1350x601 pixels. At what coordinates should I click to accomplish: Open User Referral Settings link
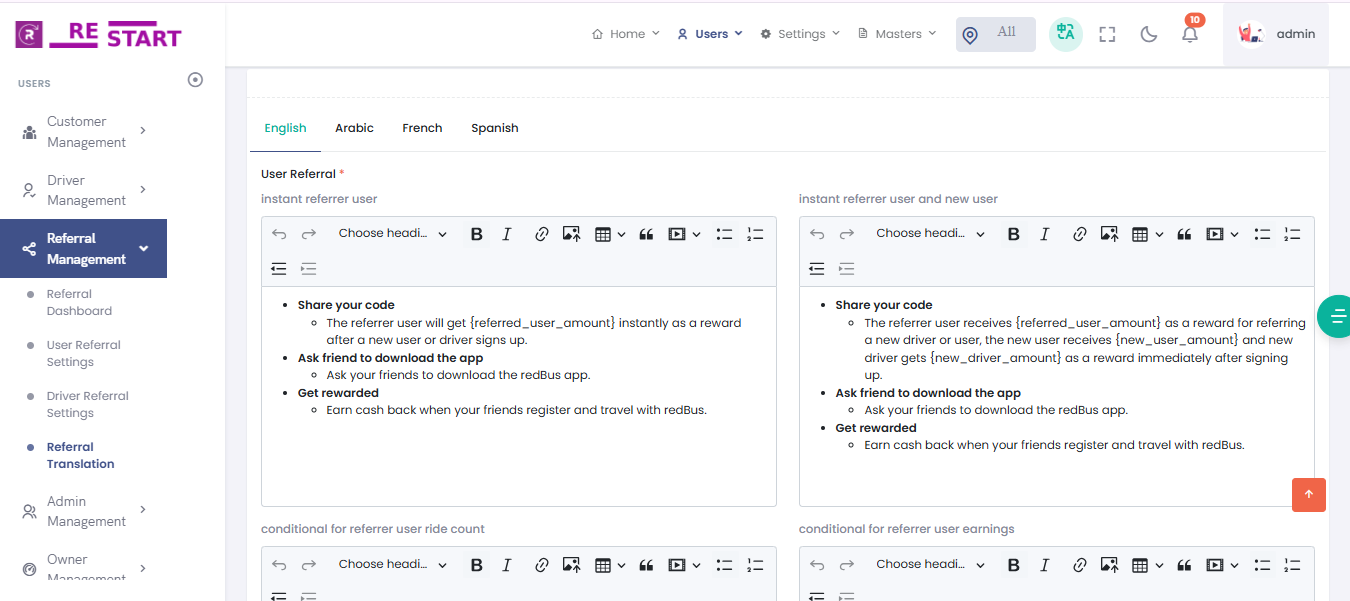click(x=83, y=353)
